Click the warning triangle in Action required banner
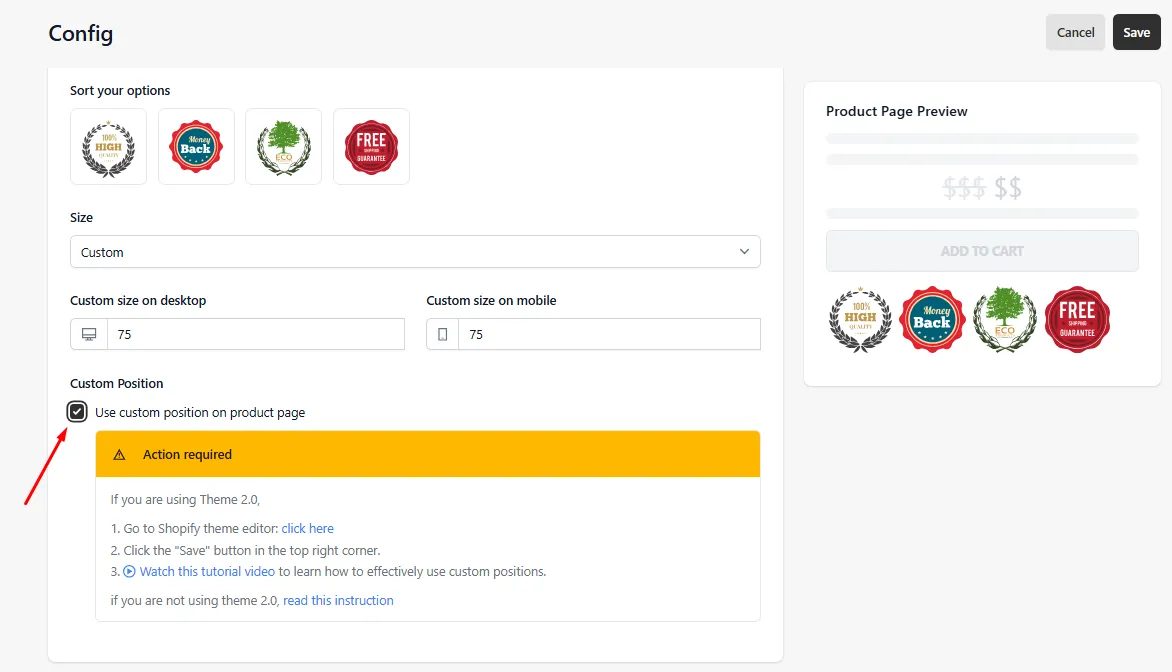Image resolution: width=1172 pixels, height=672 pixels. coord(119,454)
